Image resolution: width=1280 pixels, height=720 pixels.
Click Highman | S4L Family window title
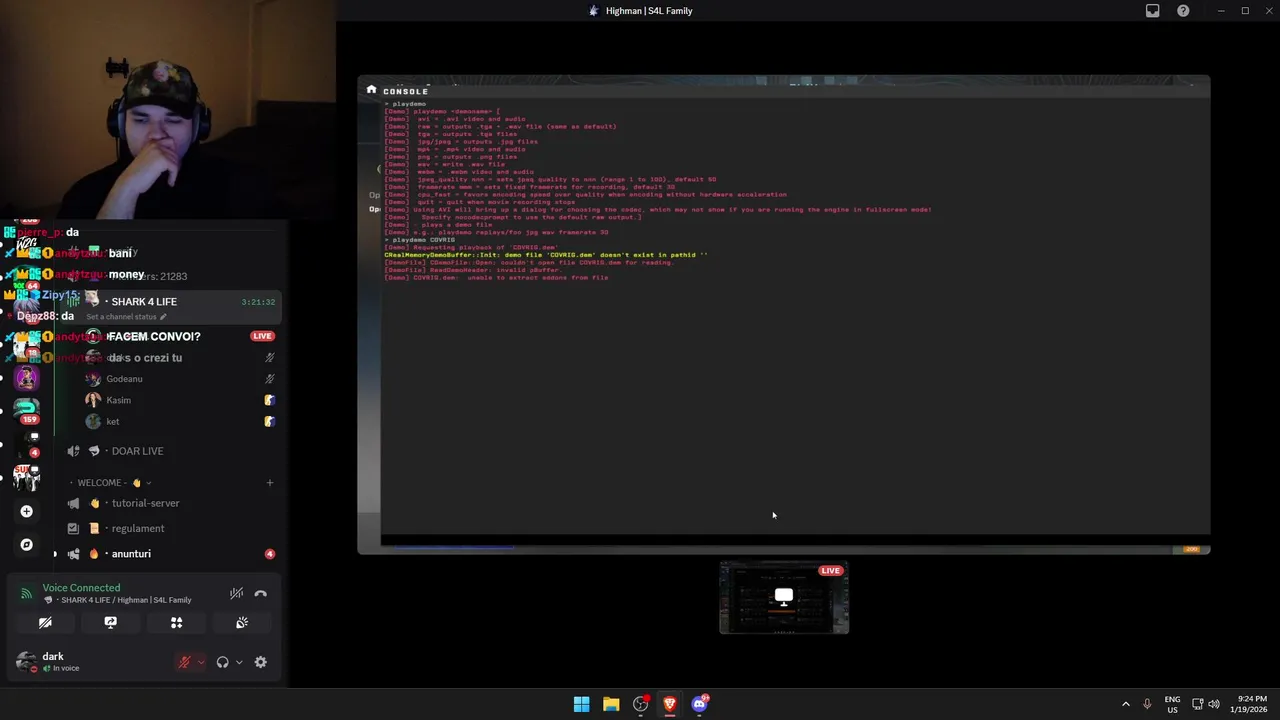(649, 11)
